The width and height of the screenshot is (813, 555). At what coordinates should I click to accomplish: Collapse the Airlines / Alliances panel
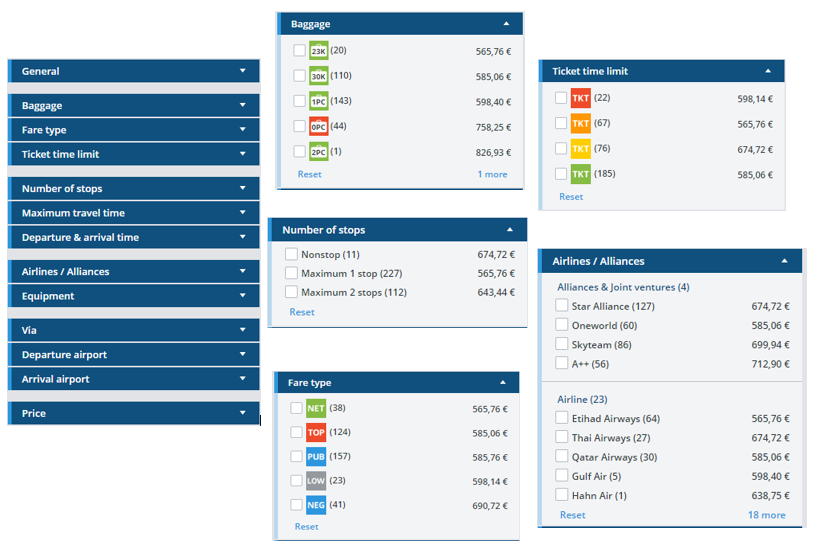[785, 261]
